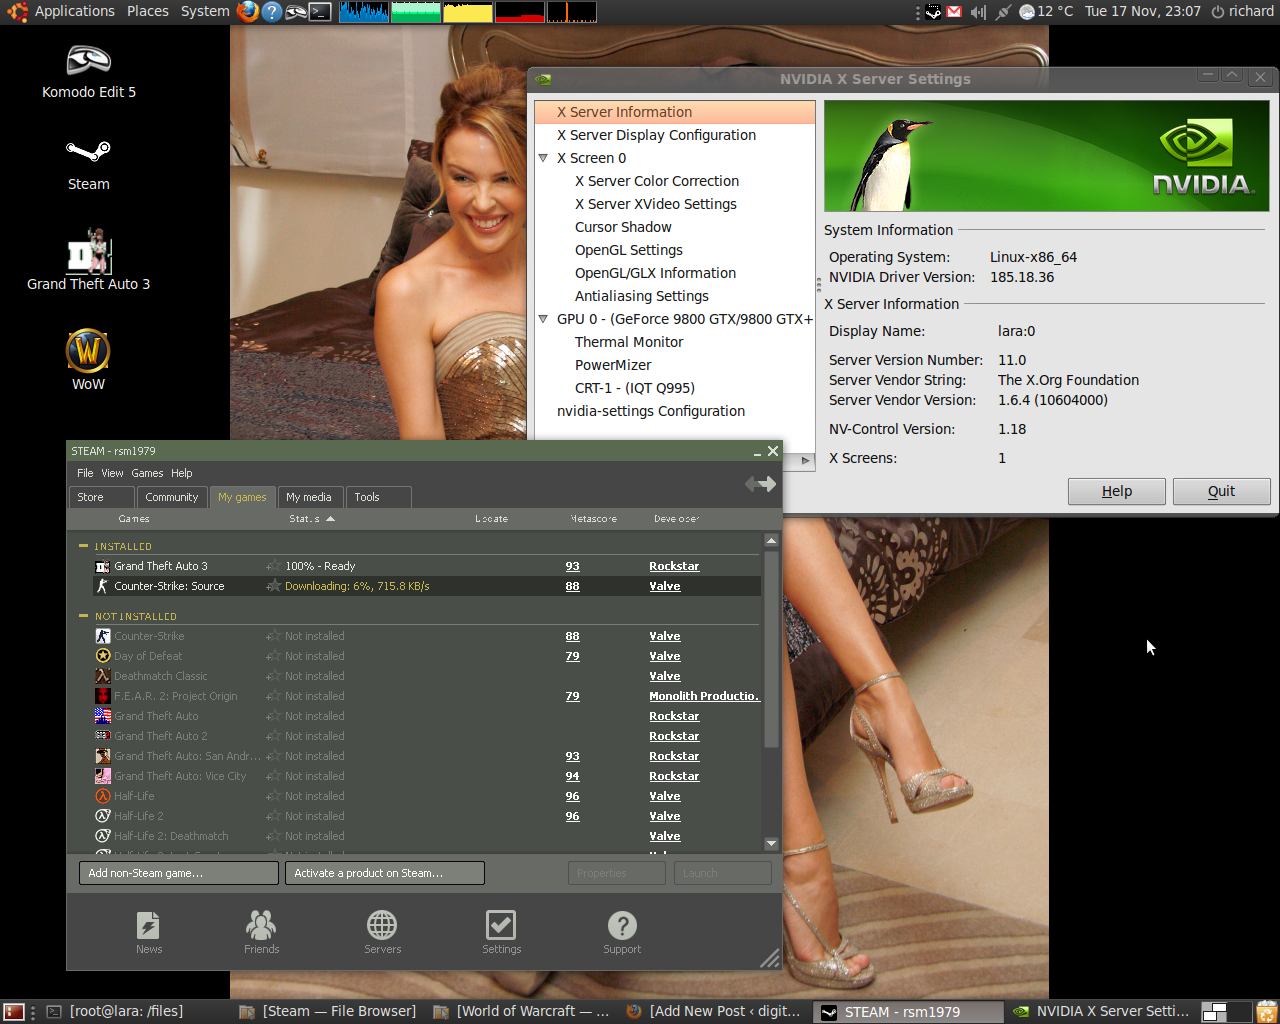Open the network connection tray icon

coord(1003,11)
